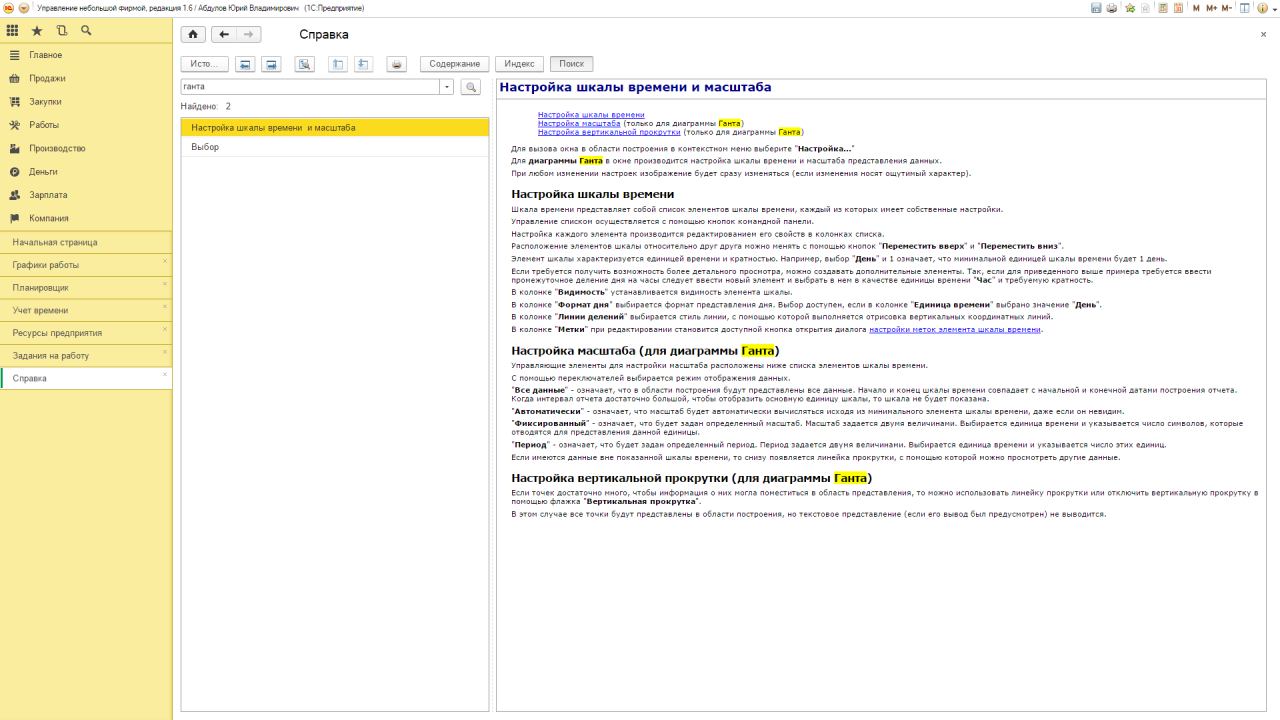1280x720 pixels.
Task: Click previous help topic icon
Action: coord(245,64)
